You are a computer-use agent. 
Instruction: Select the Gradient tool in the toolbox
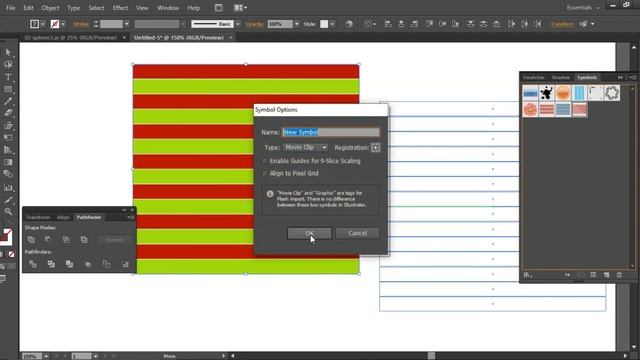click(8, 162)
